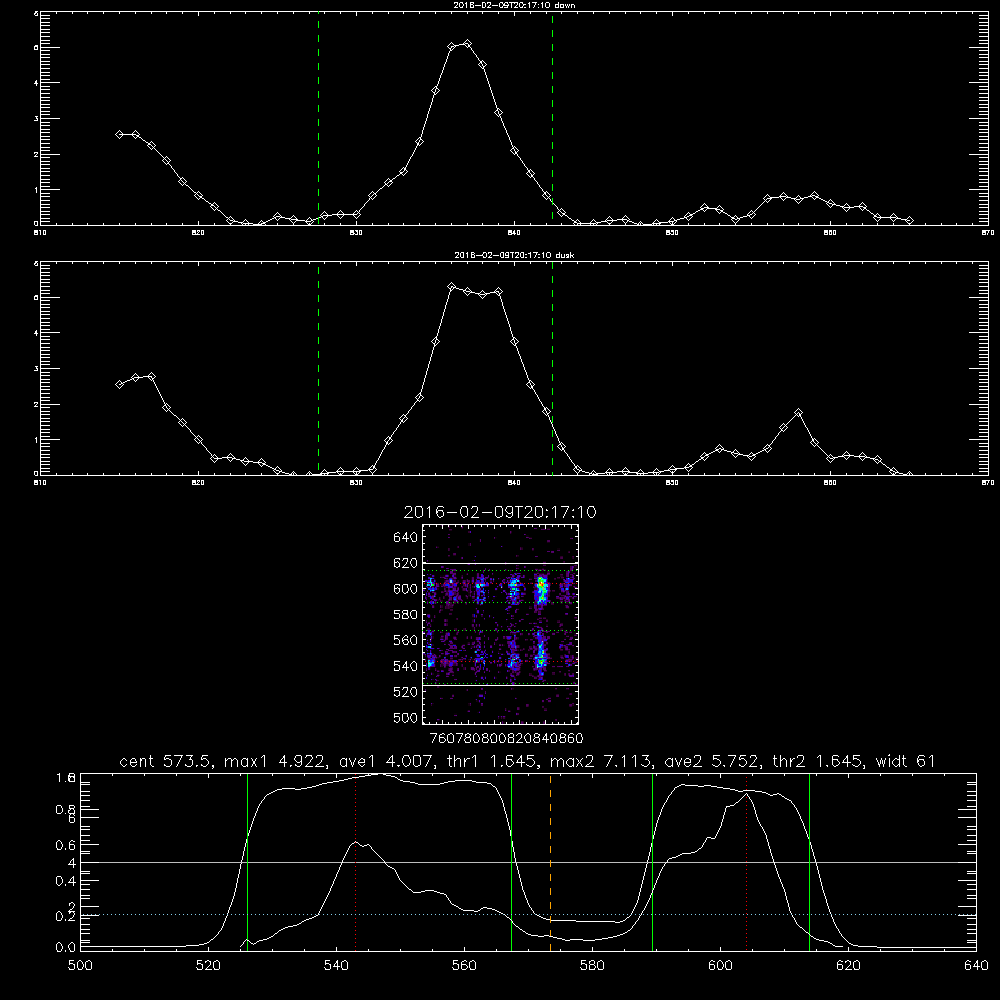Click the '640' tick label on bottom plot x-axis
The image size is (1000, 1000).
coord(976,966)
